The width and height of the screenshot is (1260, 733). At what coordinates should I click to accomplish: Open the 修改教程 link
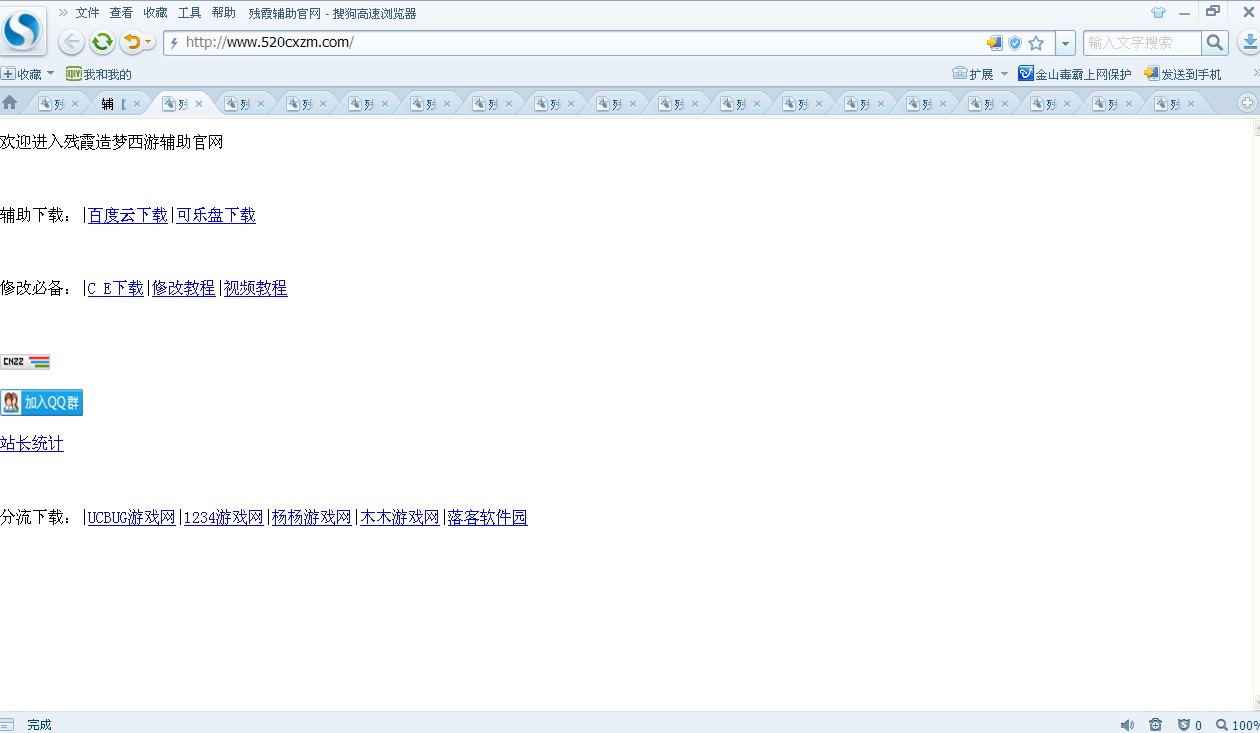pos(184,288)
